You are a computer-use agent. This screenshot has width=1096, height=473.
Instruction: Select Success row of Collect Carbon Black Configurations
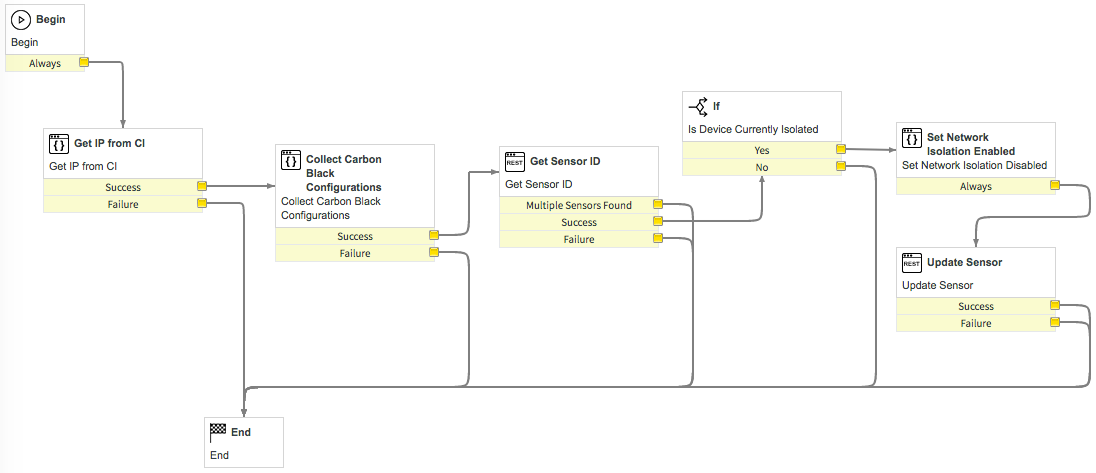click(x=355, y=236)
